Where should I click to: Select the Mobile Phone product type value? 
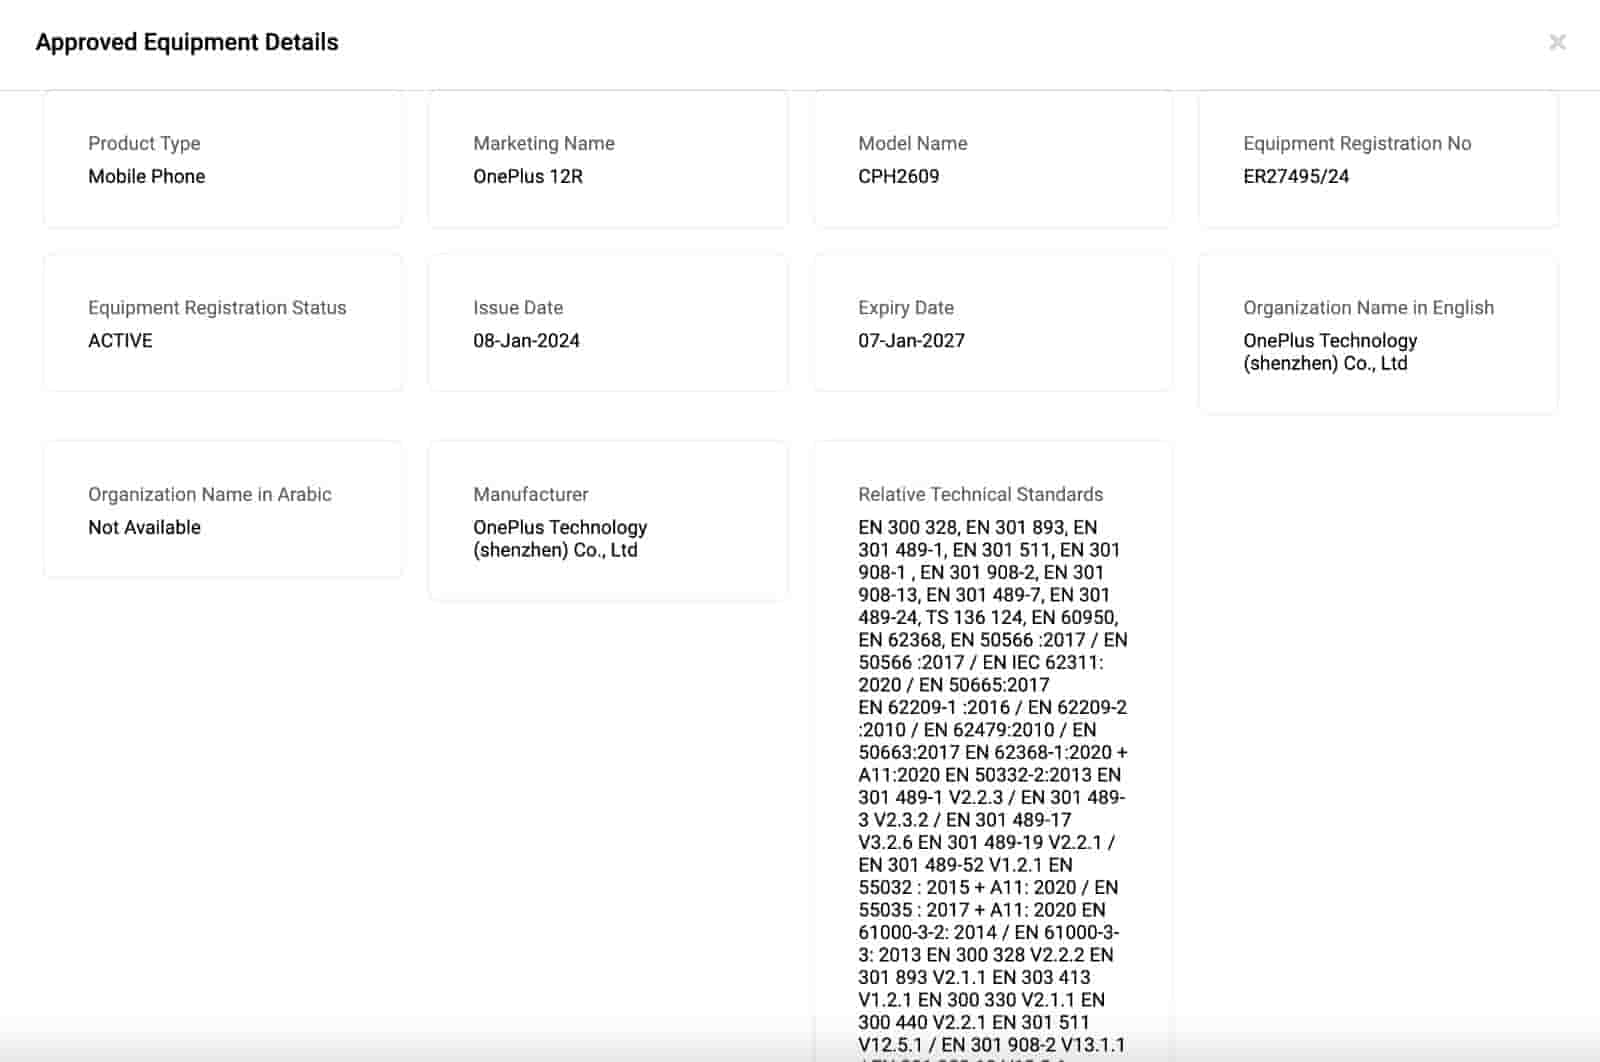(146, 176)
